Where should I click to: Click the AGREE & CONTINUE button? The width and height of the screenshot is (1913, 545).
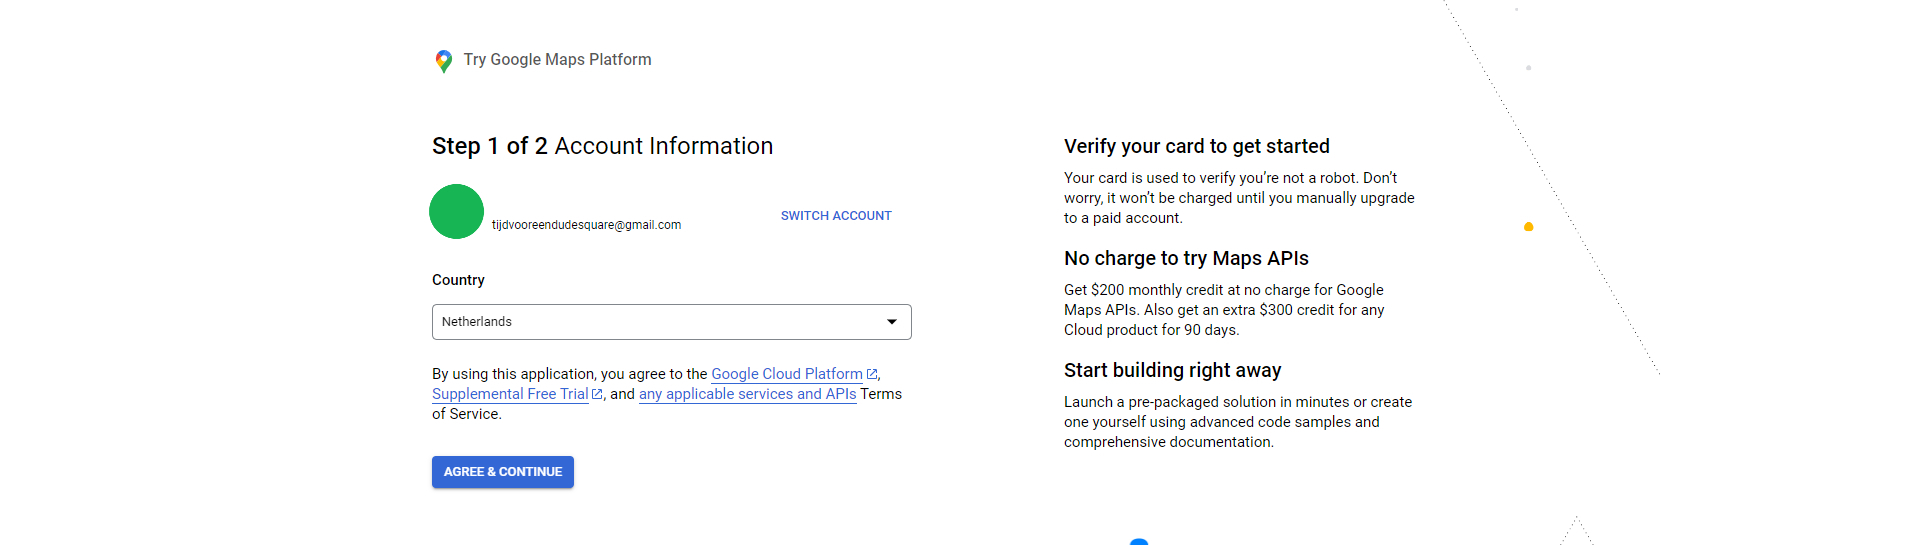coord(503,472)
